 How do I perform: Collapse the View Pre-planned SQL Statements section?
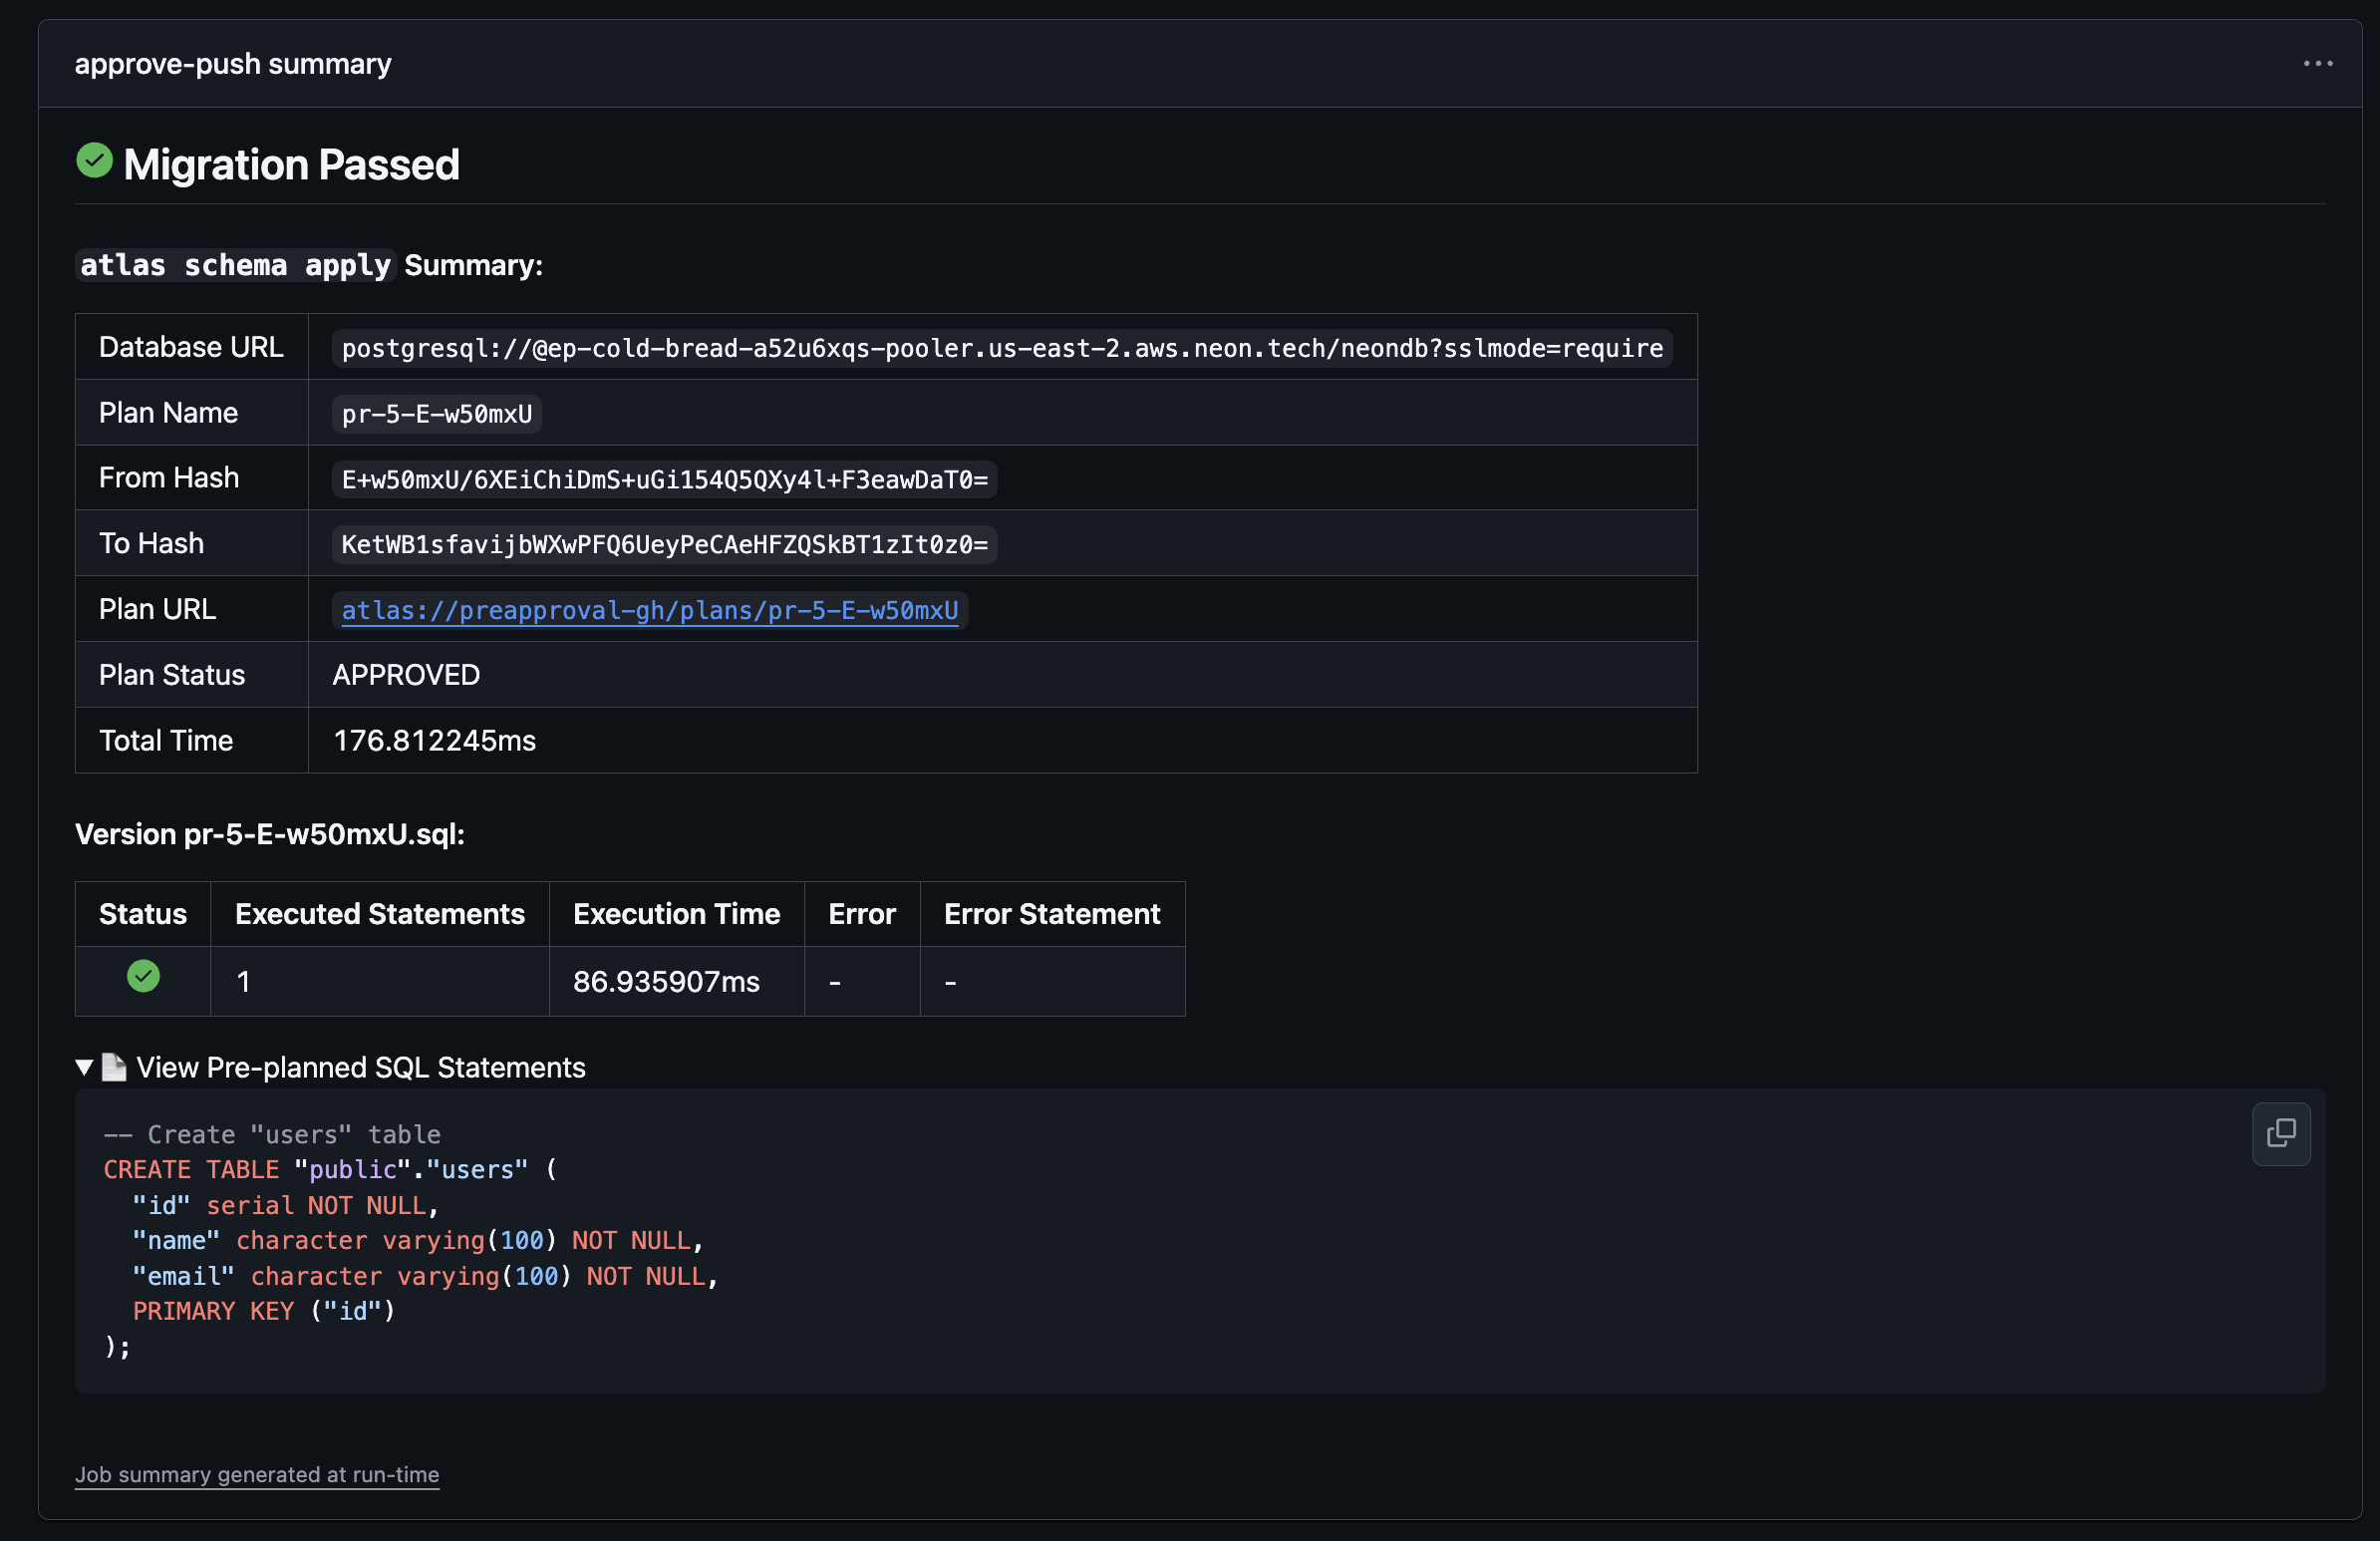click(361, 1067)
